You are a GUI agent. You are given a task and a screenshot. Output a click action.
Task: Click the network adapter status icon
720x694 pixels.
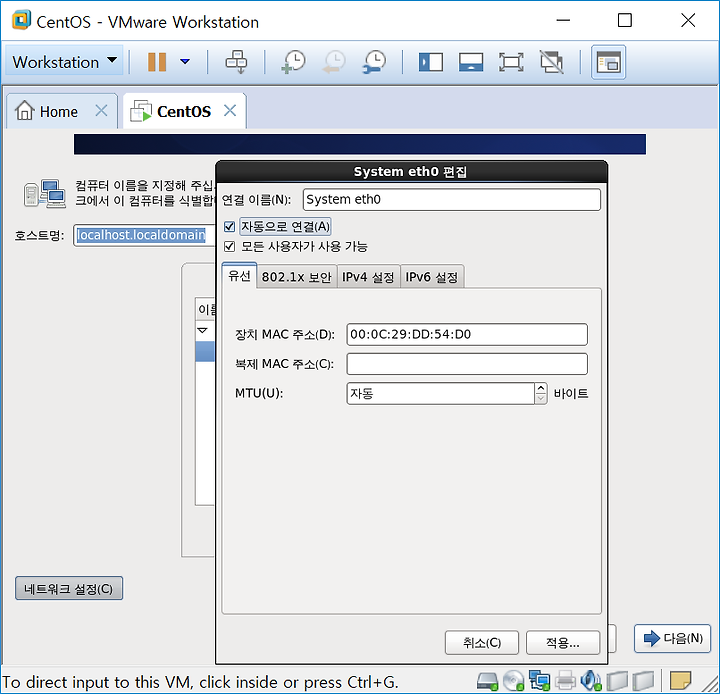pyautogui.click(x=539, y=681)
